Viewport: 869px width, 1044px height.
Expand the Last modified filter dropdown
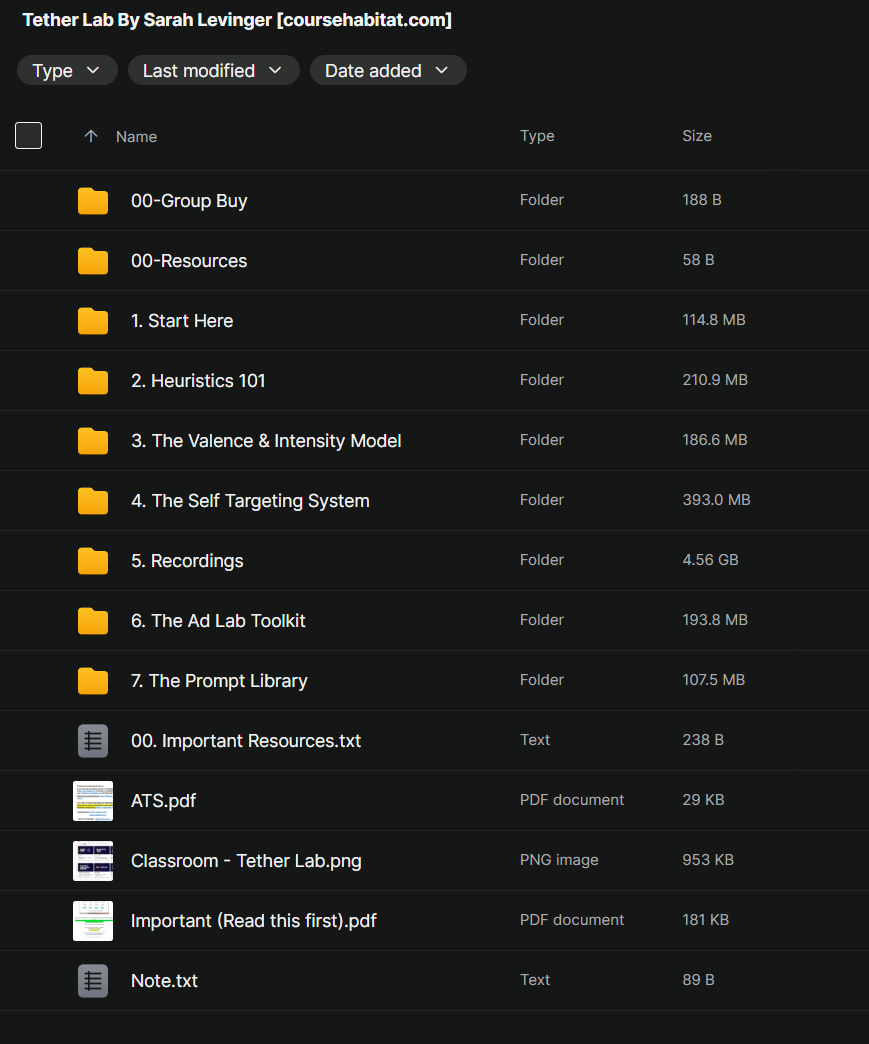click(x=213, y=71)
